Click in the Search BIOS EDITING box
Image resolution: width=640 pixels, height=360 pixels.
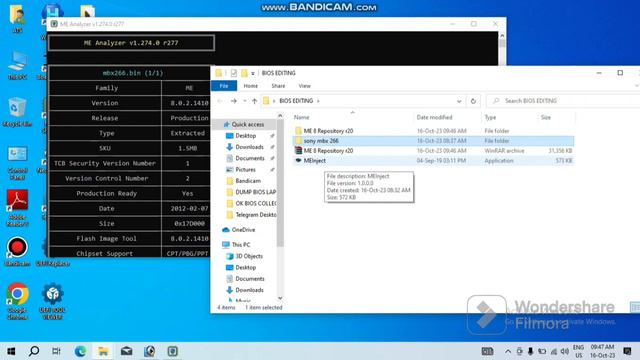[563, 101]
